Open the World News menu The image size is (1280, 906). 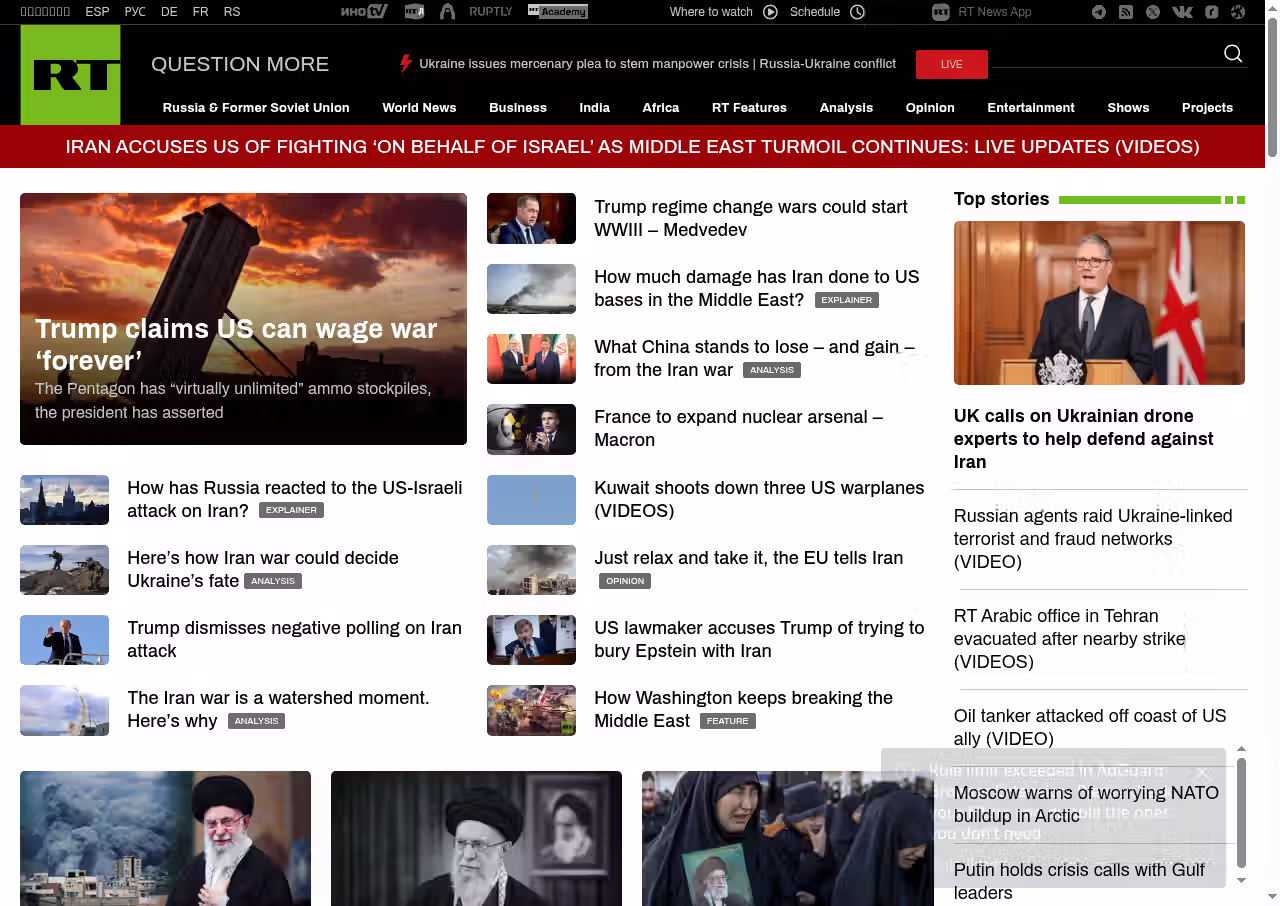(x=419, y=108)
